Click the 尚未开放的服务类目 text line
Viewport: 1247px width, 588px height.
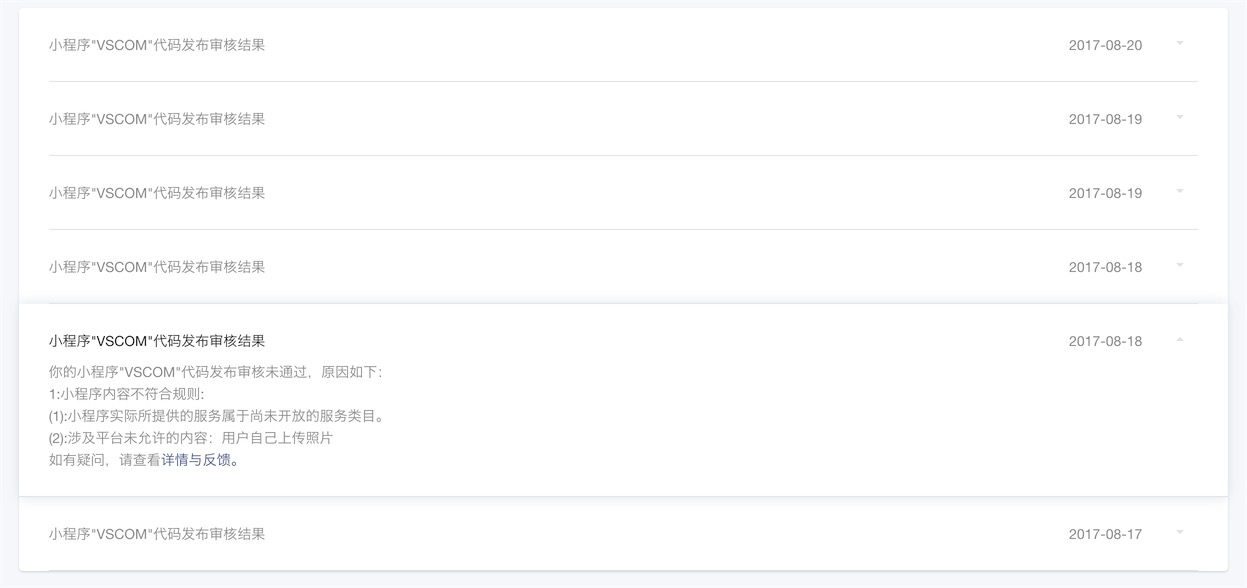216,416
